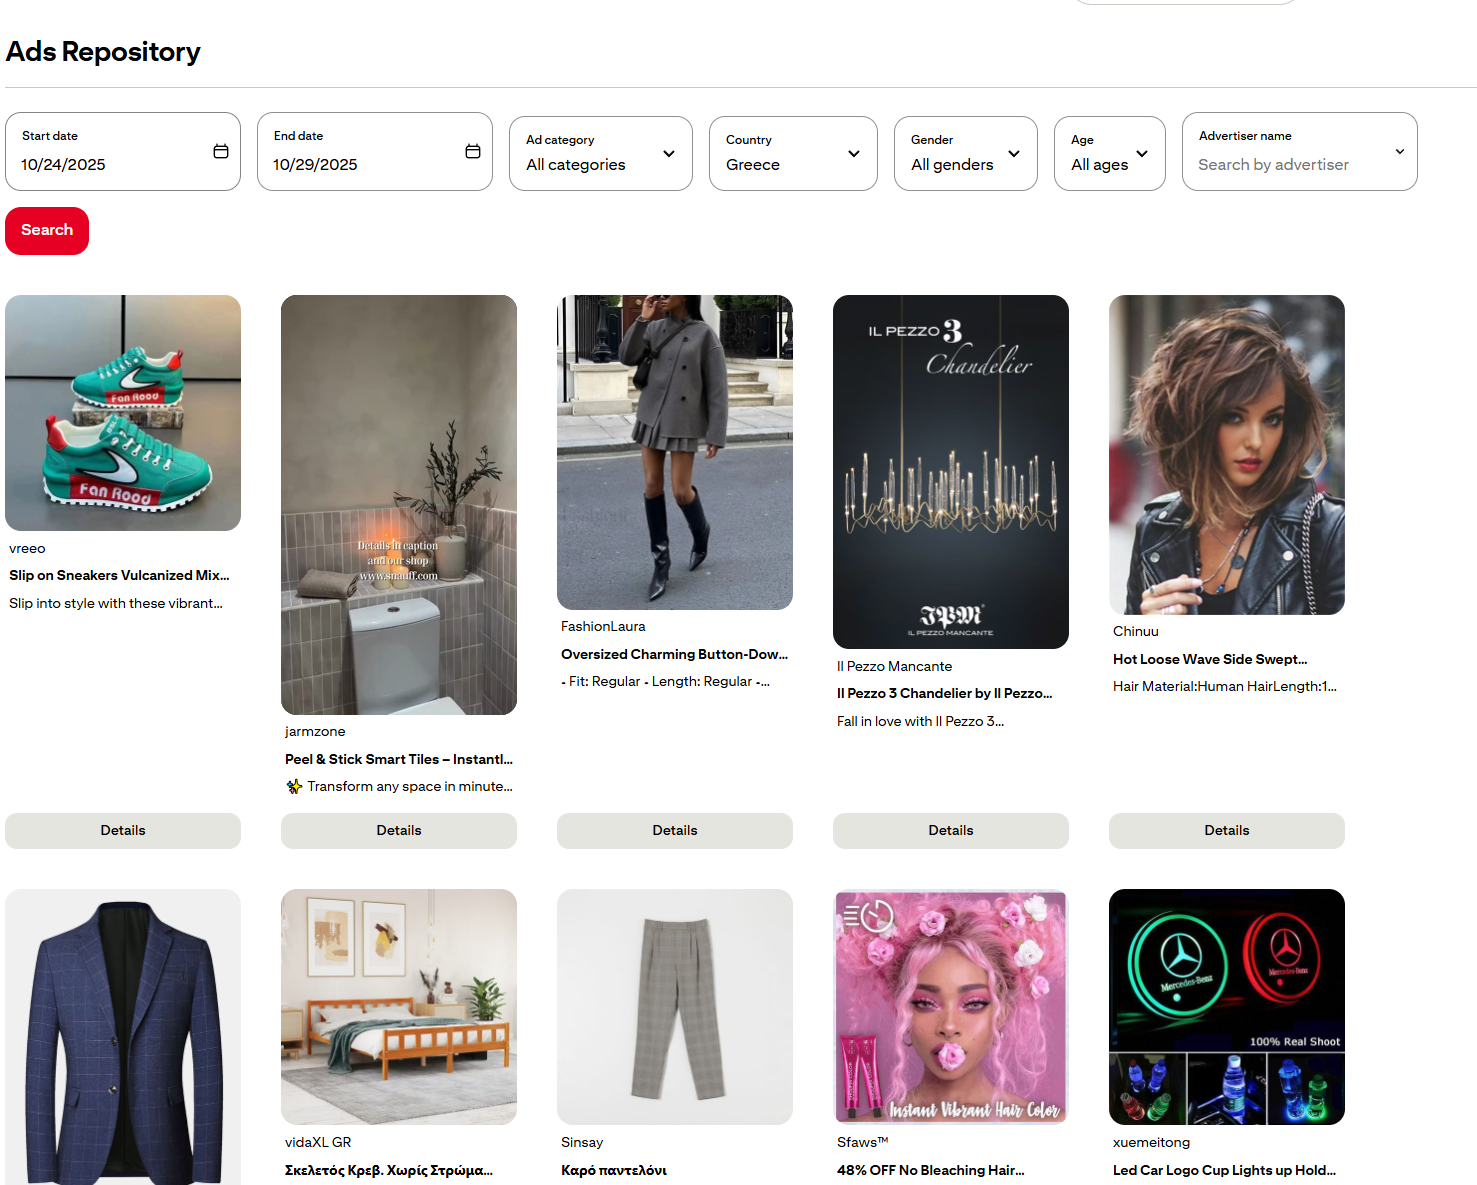Click the green sneakers ad image
This screenshot has height=1185, width=1477.
[123, 413]
